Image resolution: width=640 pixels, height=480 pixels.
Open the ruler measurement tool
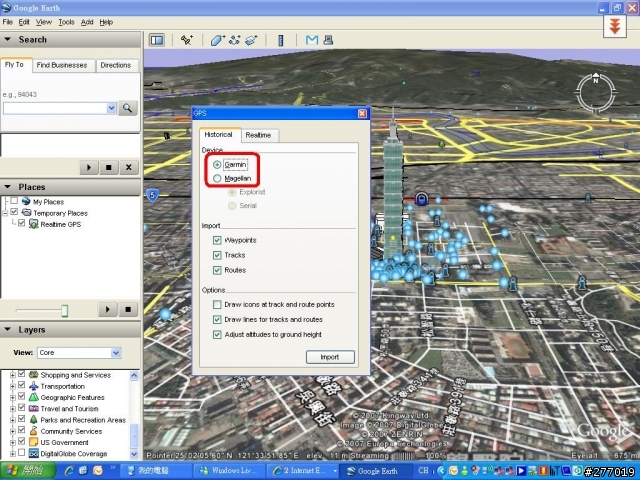(281, 40)
